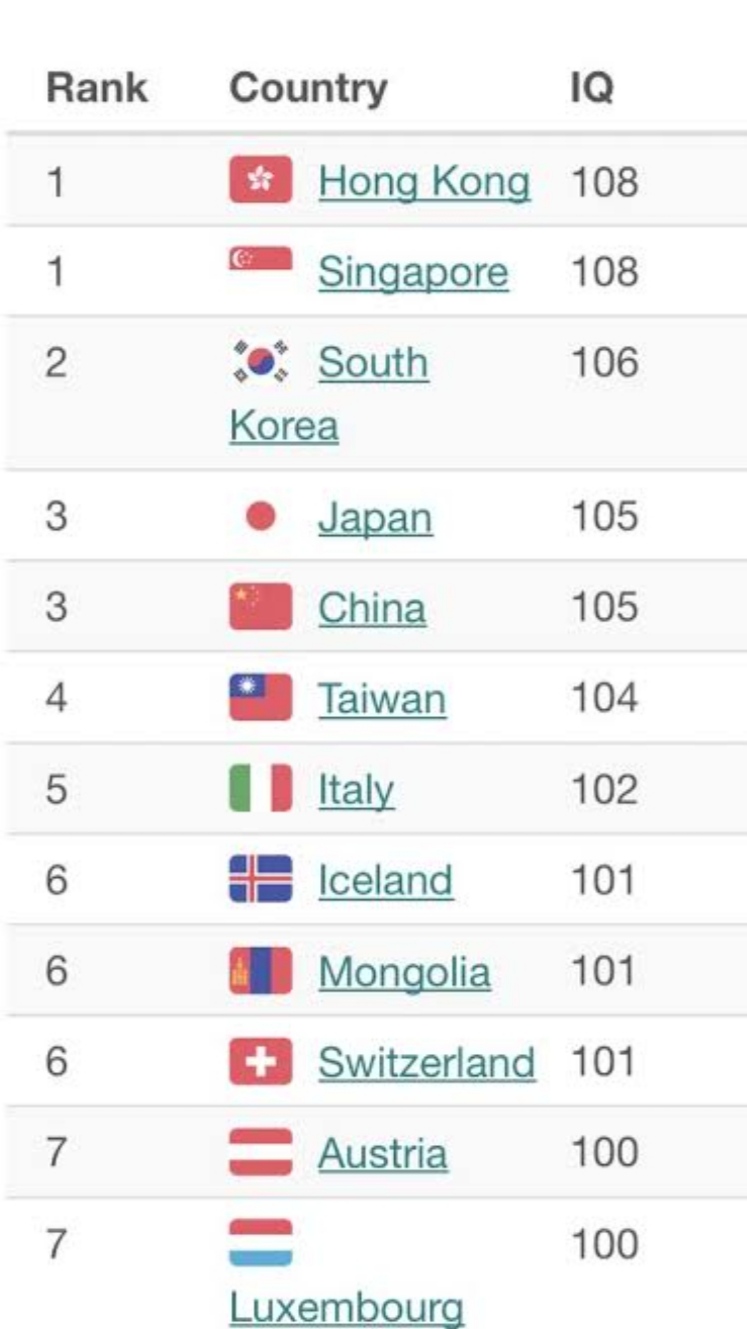
Task: Open the China country link
Action: click(x=372, y=608)
